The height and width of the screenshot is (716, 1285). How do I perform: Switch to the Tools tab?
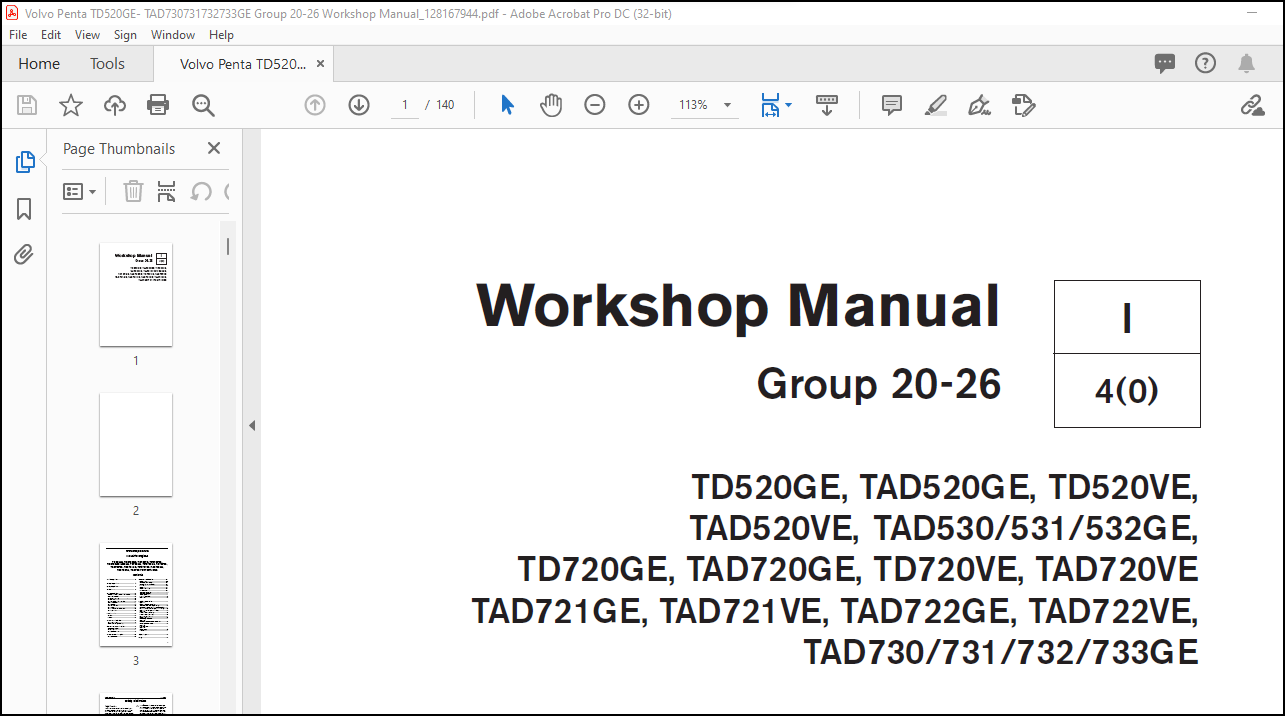point(107,64)
